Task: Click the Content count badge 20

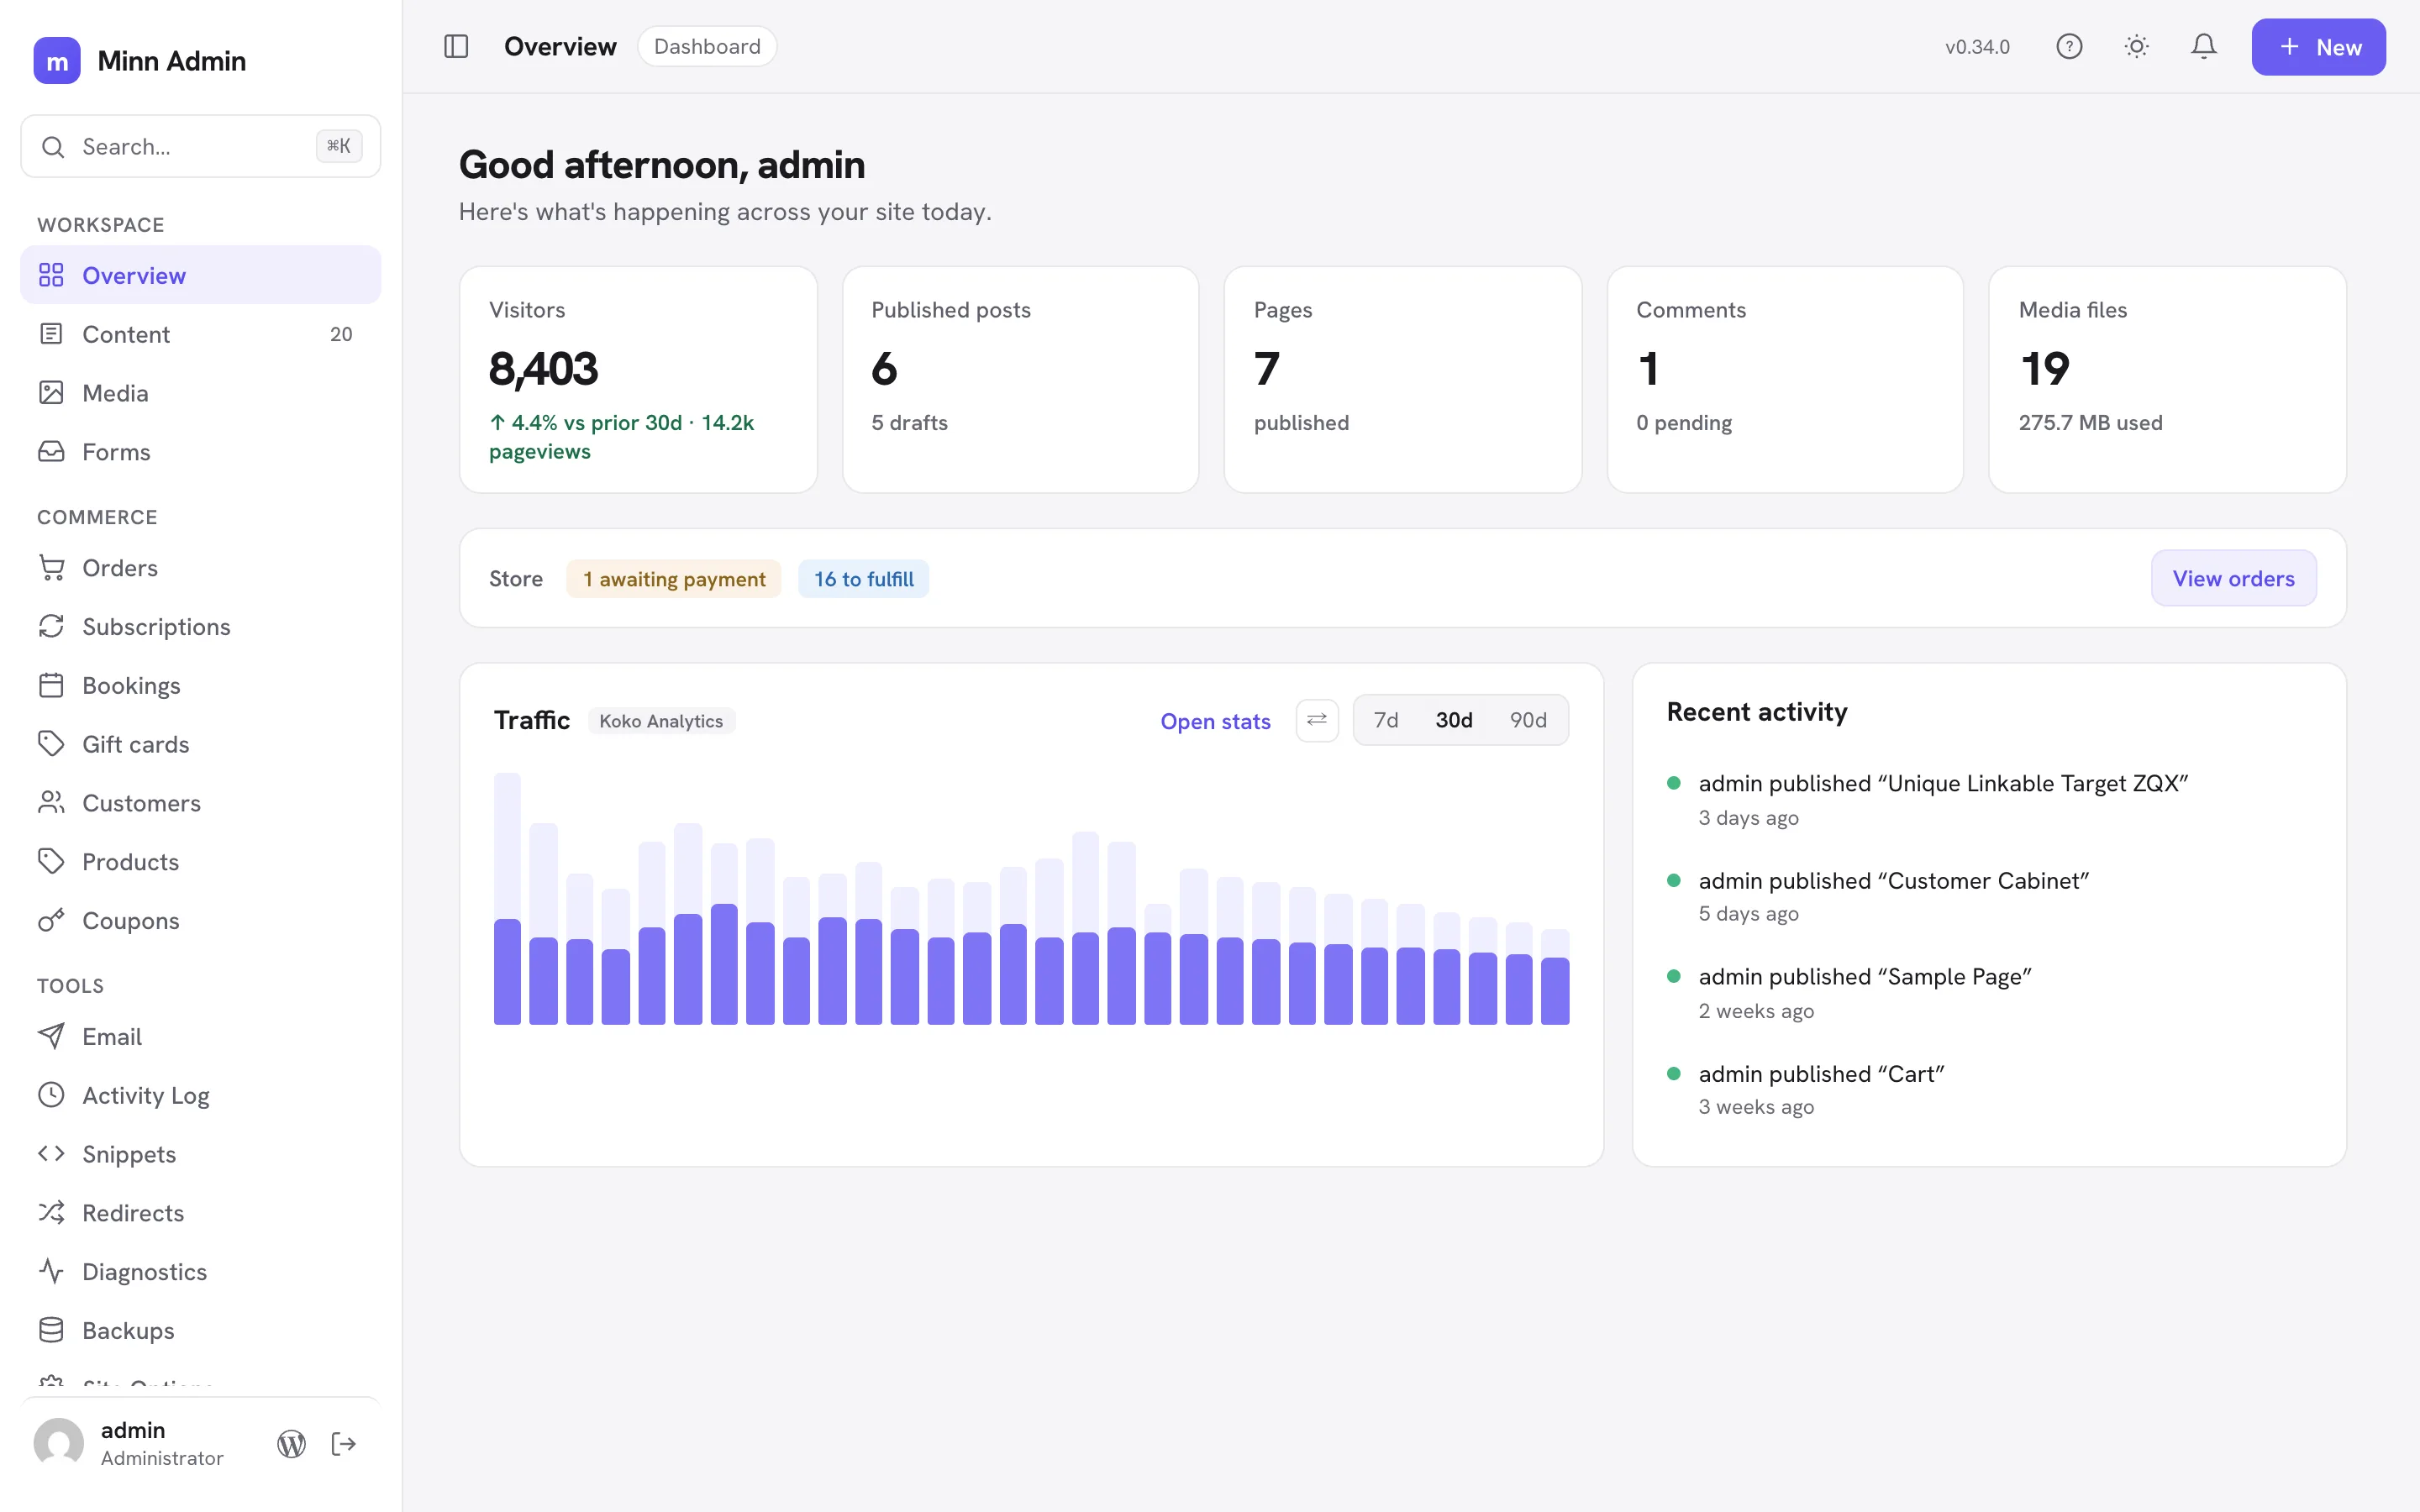Action: (x=341, y=334)
